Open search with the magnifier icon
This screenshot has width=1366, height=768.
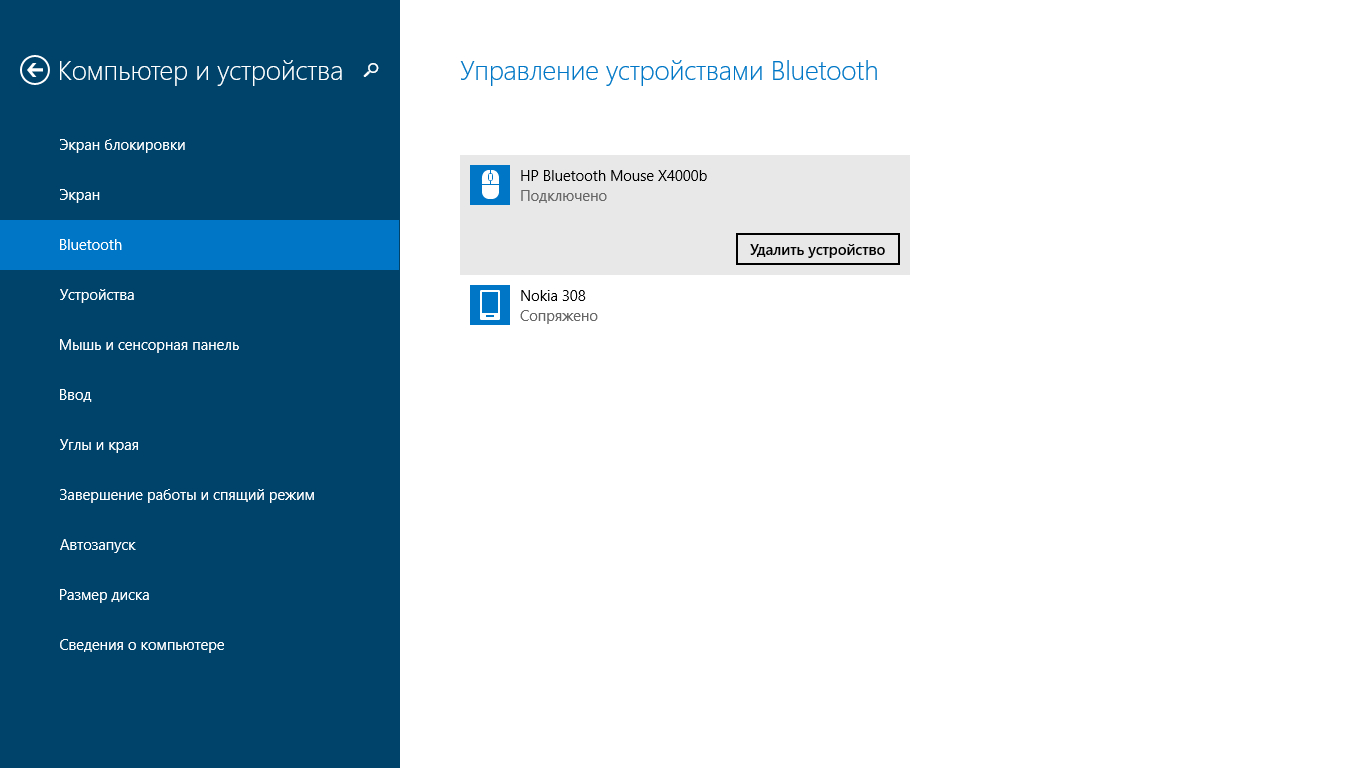tap(371, 70)
